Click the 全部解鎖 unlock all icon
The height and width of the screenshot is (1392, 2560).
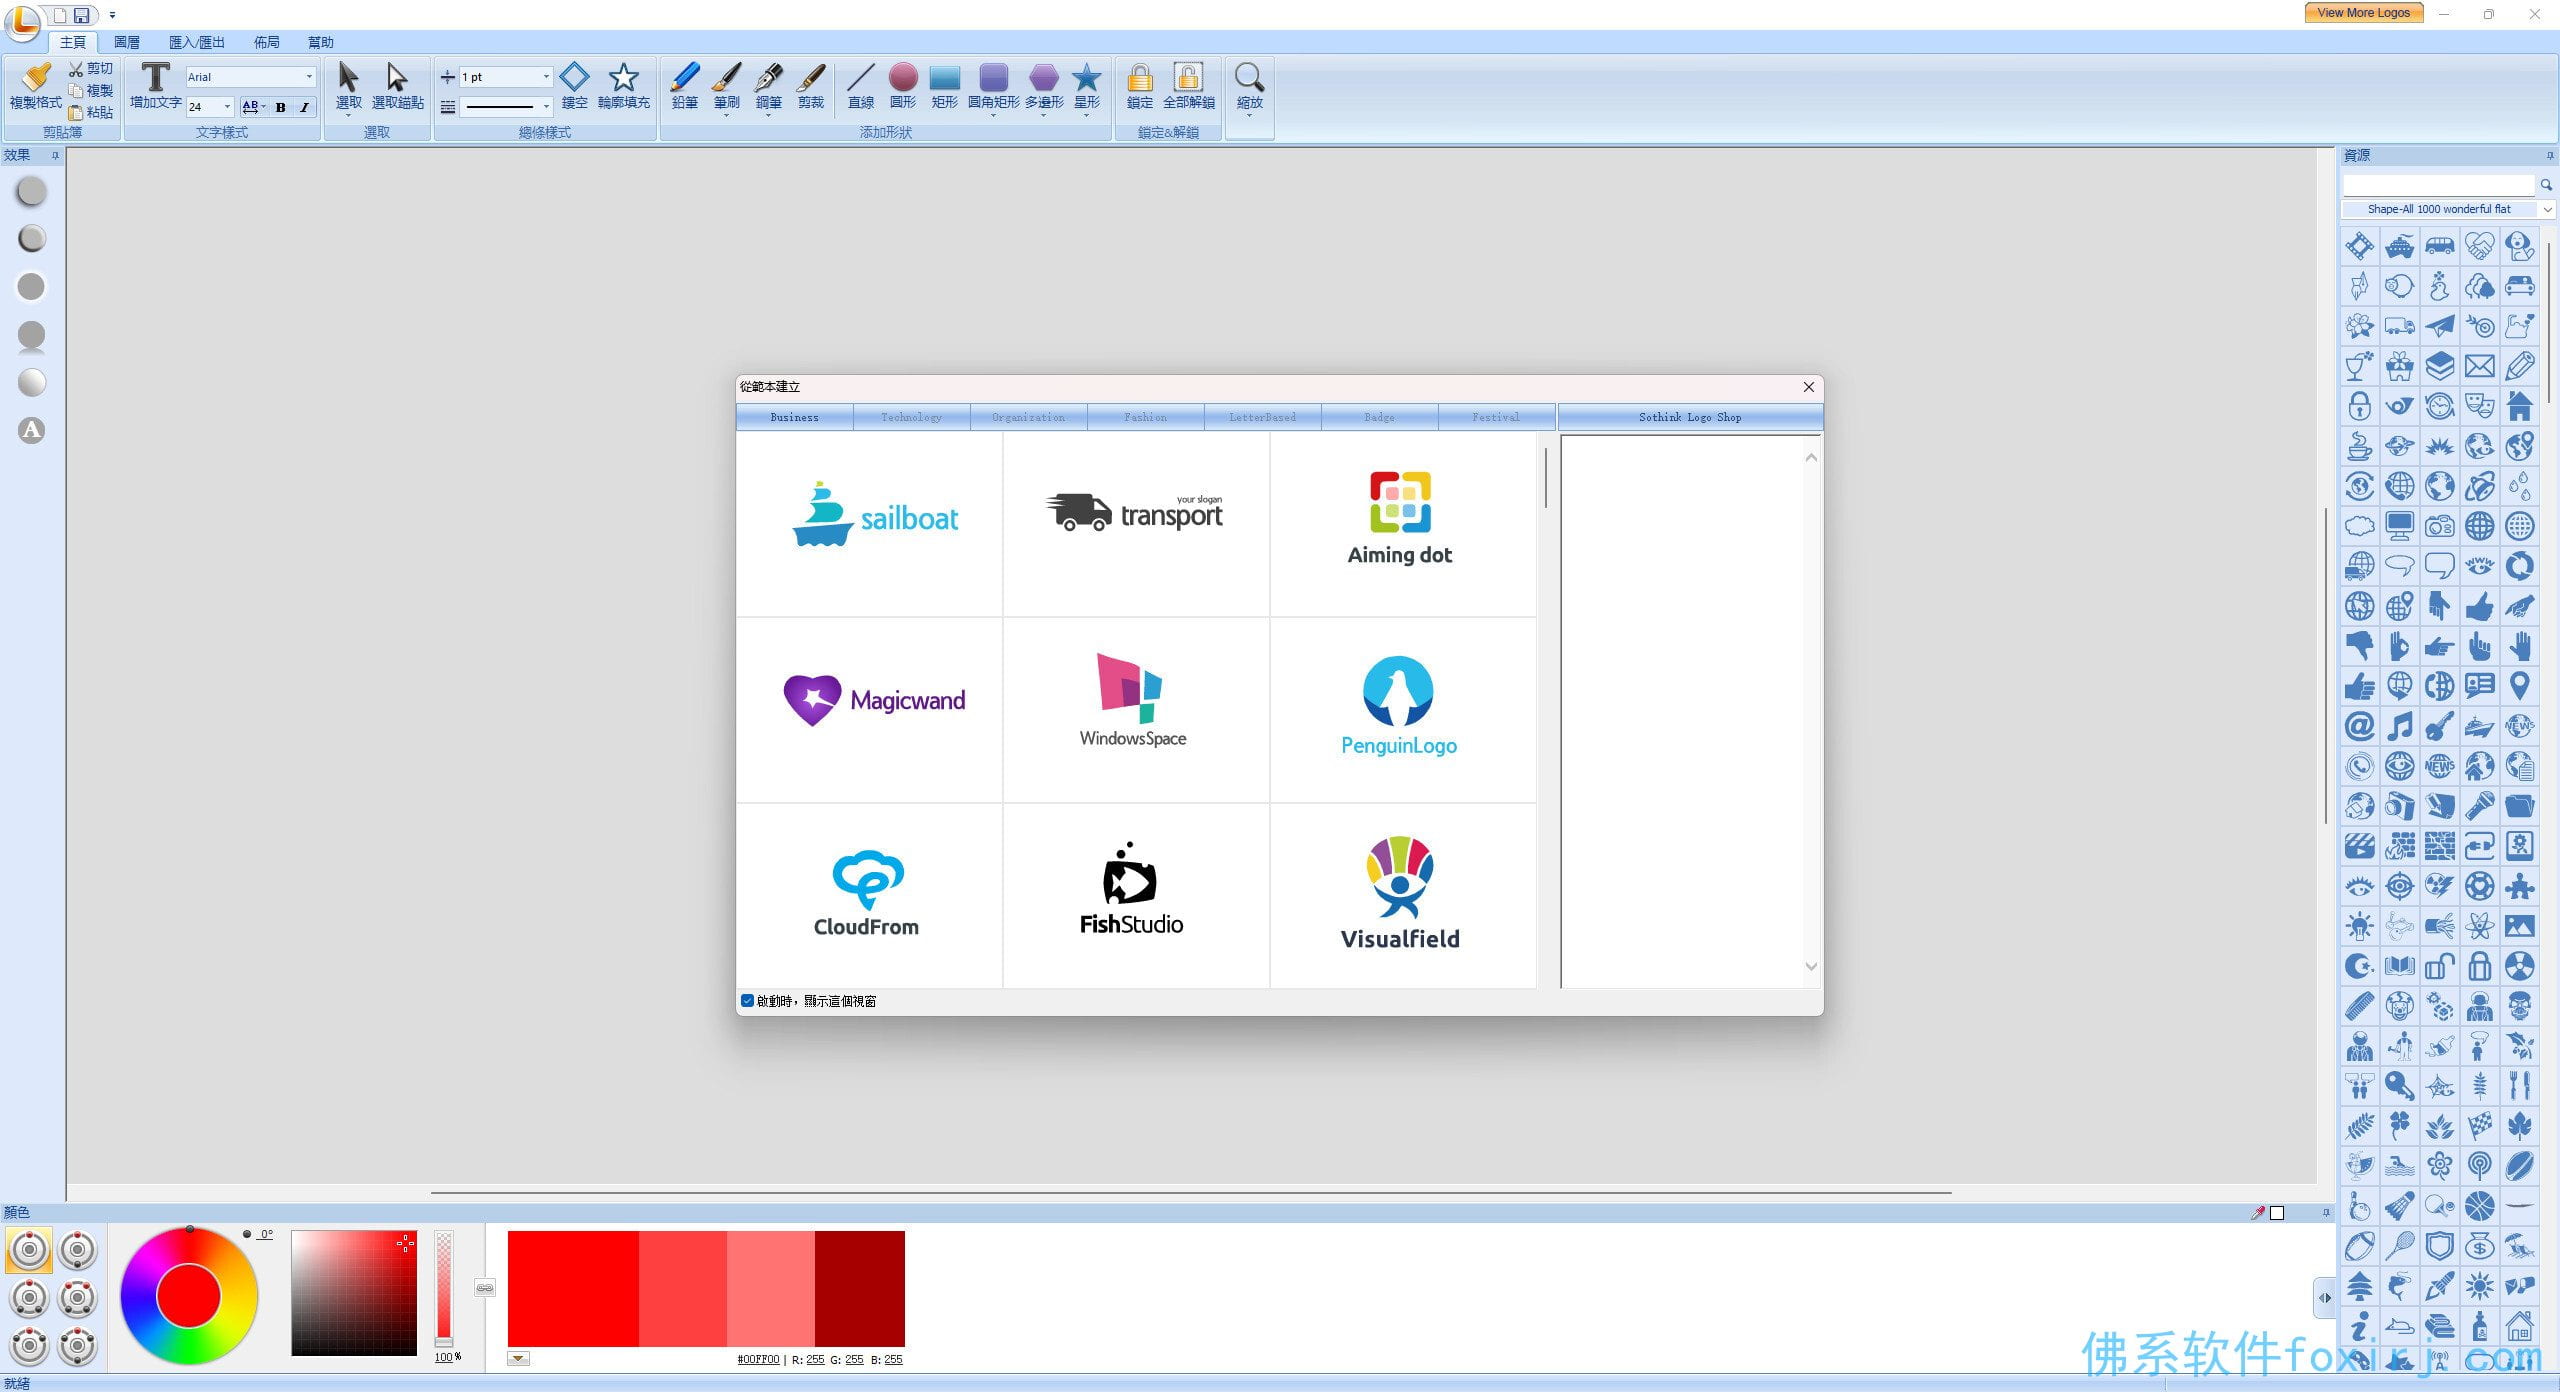[x=1188, y=86]
